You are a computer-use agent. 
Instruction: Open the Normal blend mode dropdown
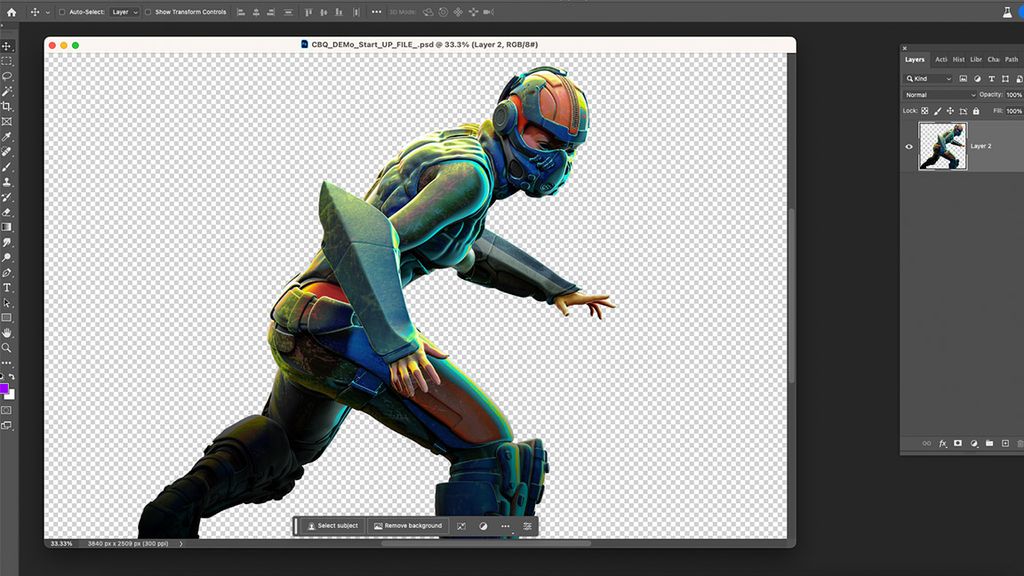pyautogui.click(x=935, y=94)
